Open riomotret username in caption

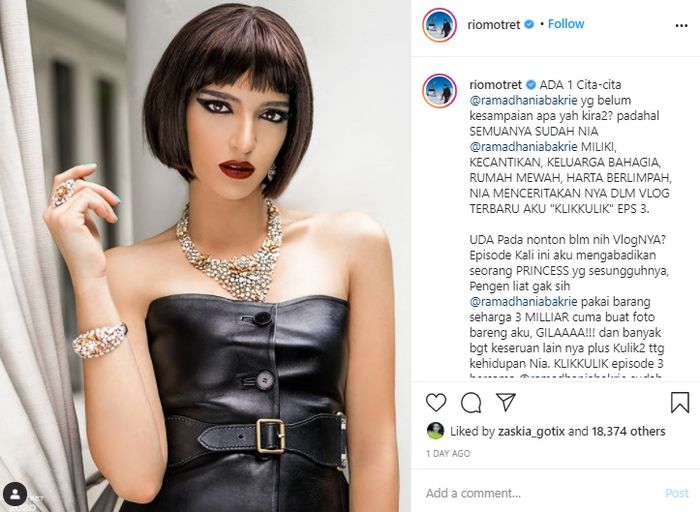(x=496, y=84)
